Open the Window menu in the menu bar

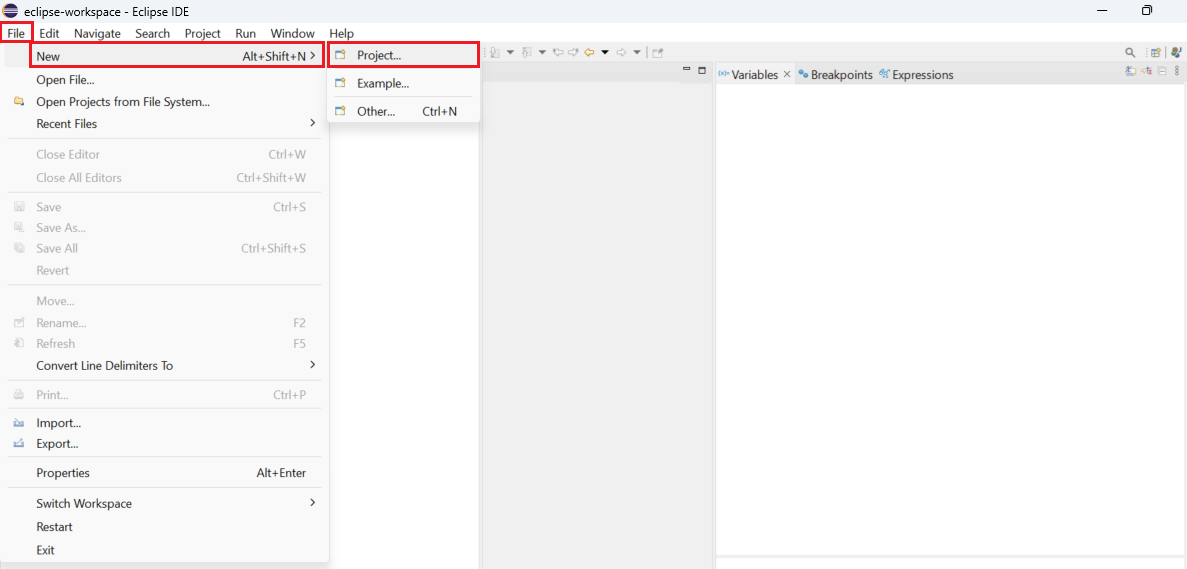tap(292, 33)
